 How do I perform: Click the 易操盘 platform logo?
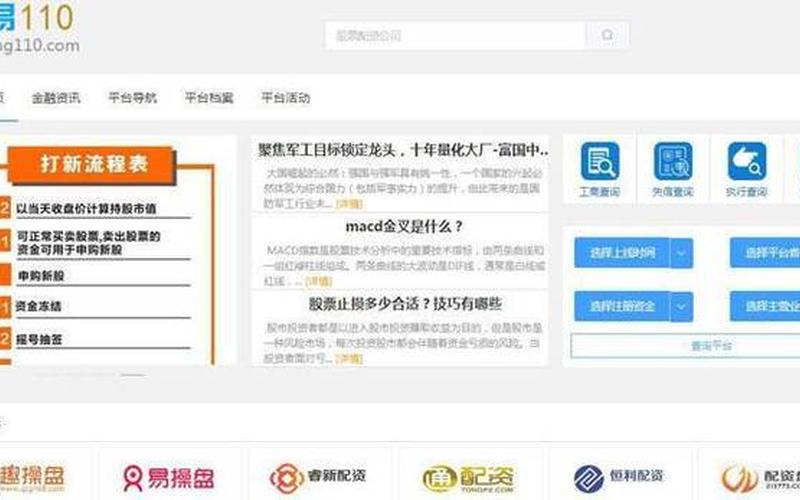point(168,477)
